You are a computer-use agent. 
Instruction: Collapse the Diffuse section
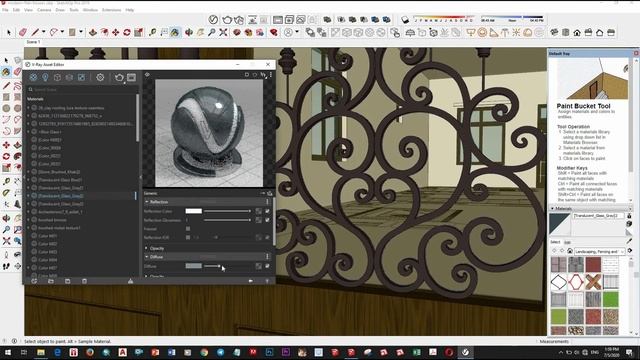coord(147,257)
